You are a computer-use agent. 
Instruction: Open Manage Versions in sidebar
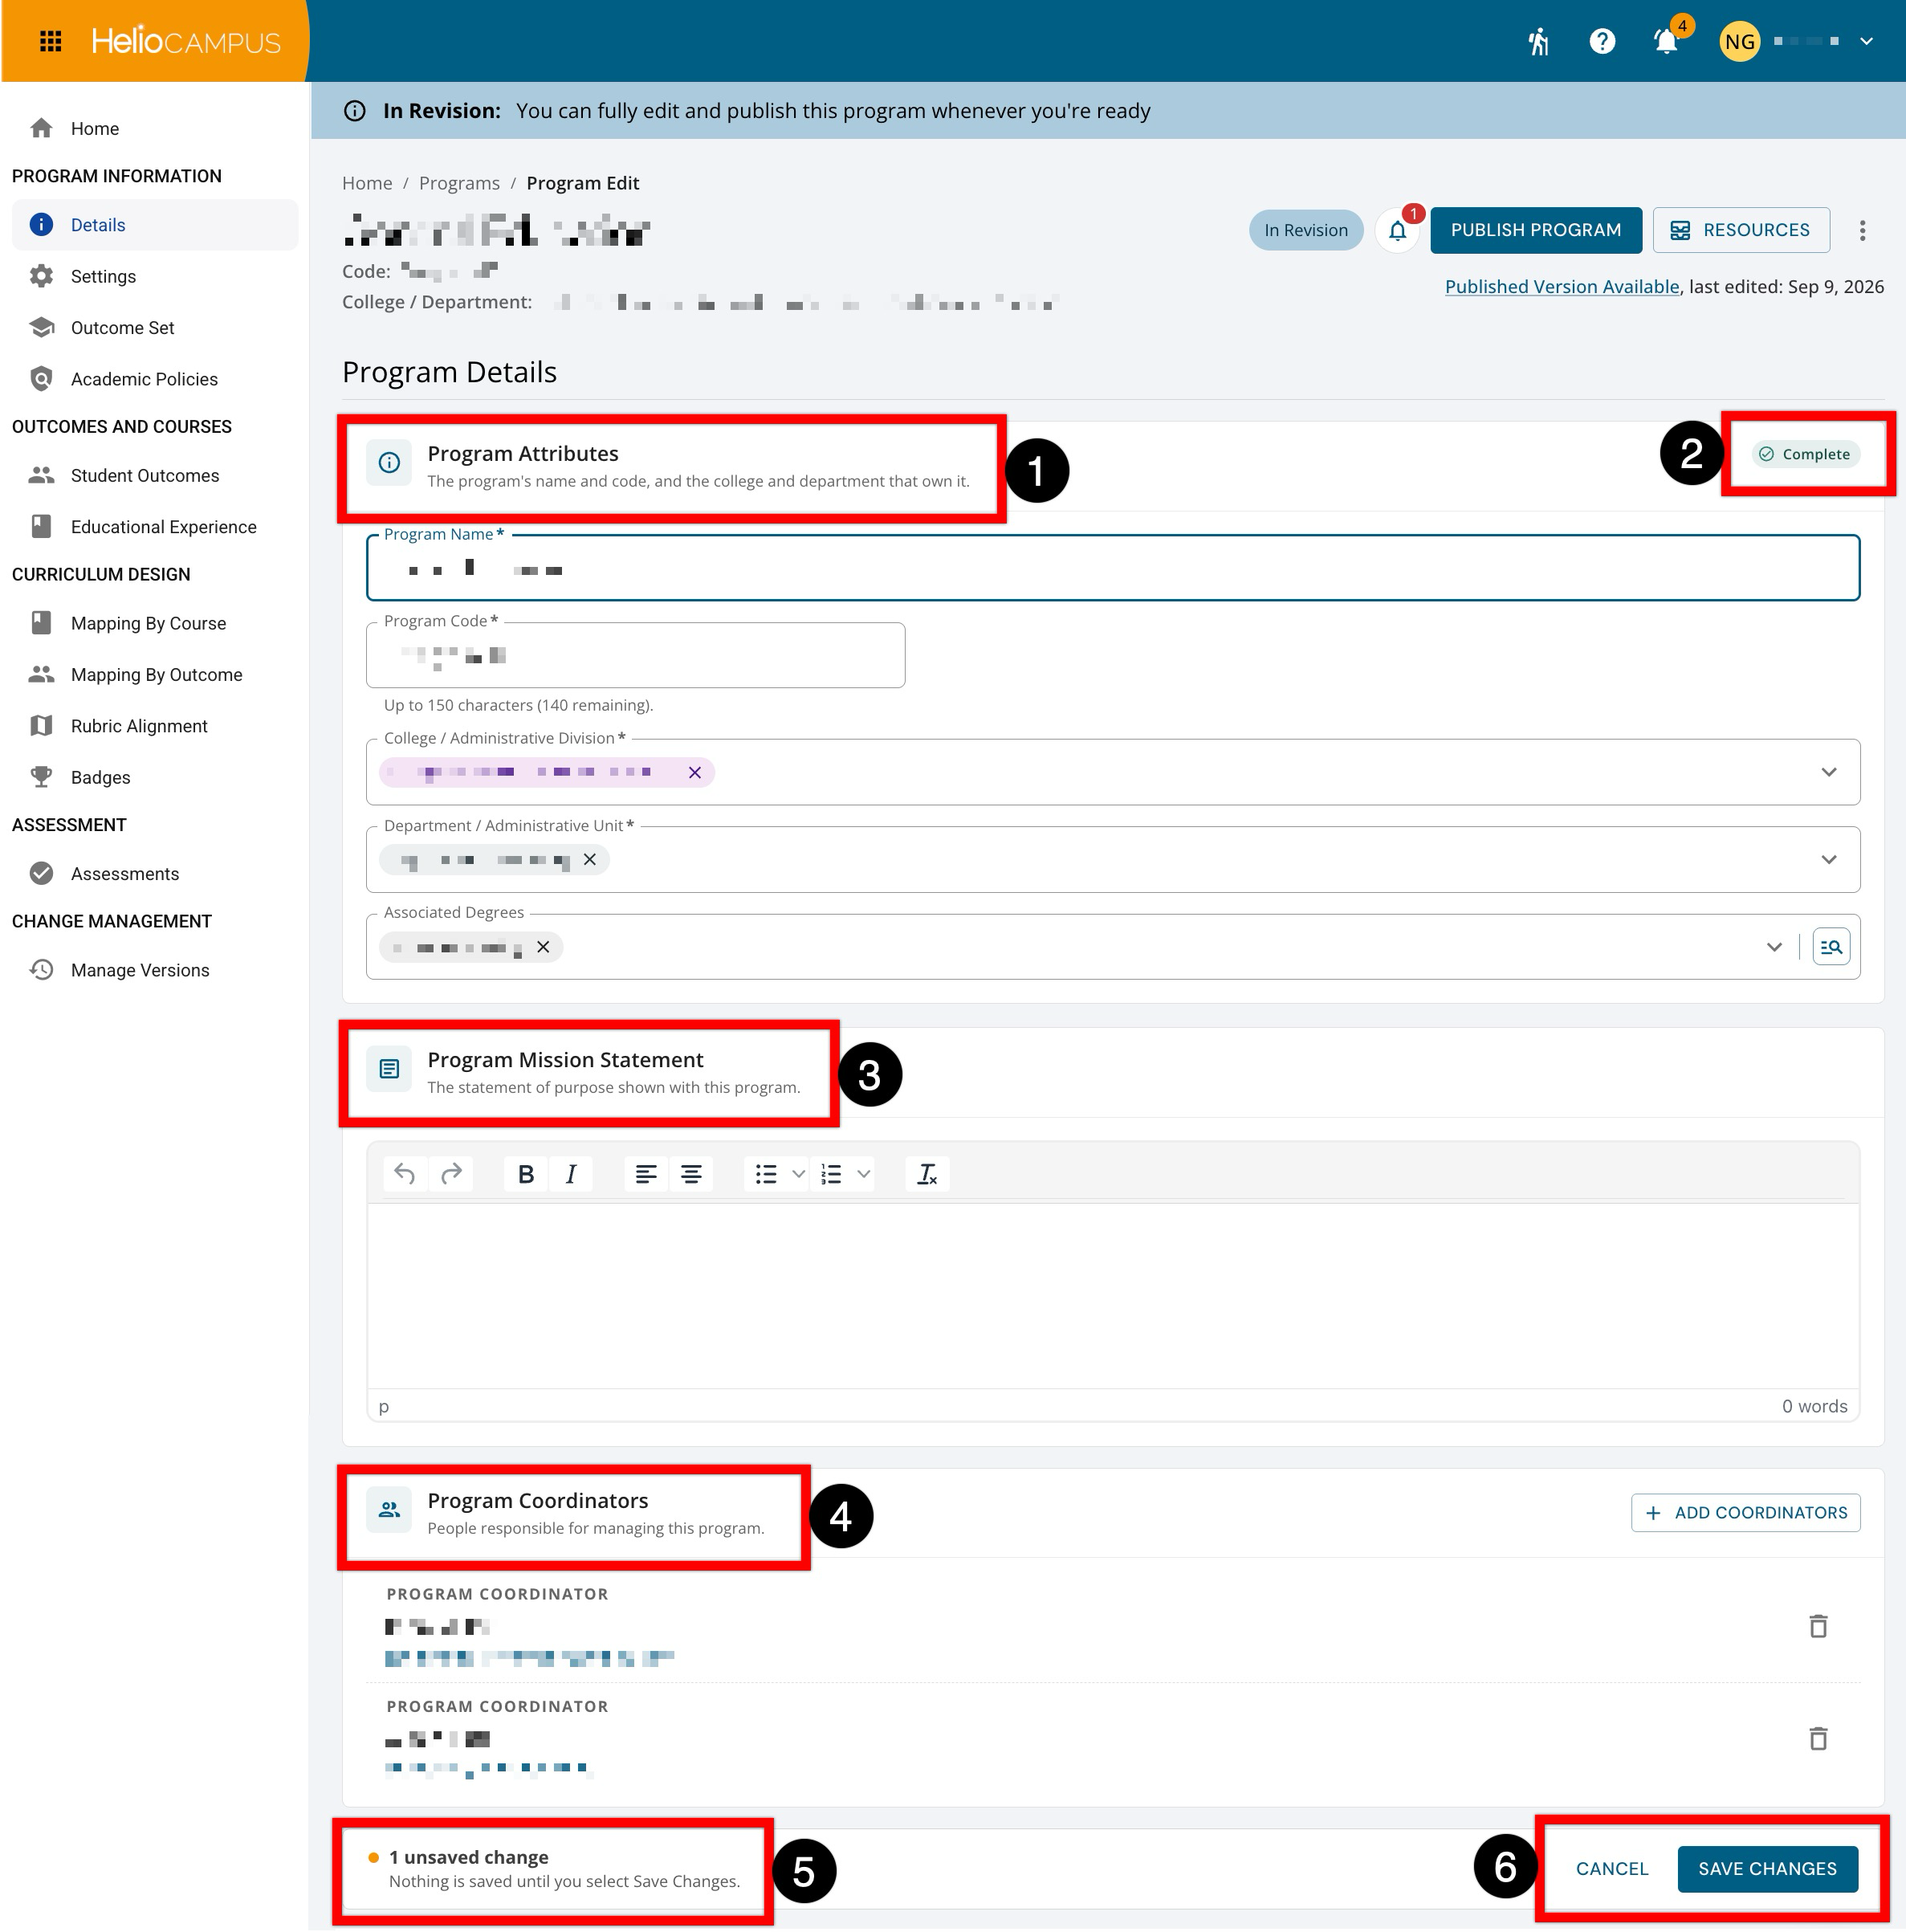pos(155,970)
